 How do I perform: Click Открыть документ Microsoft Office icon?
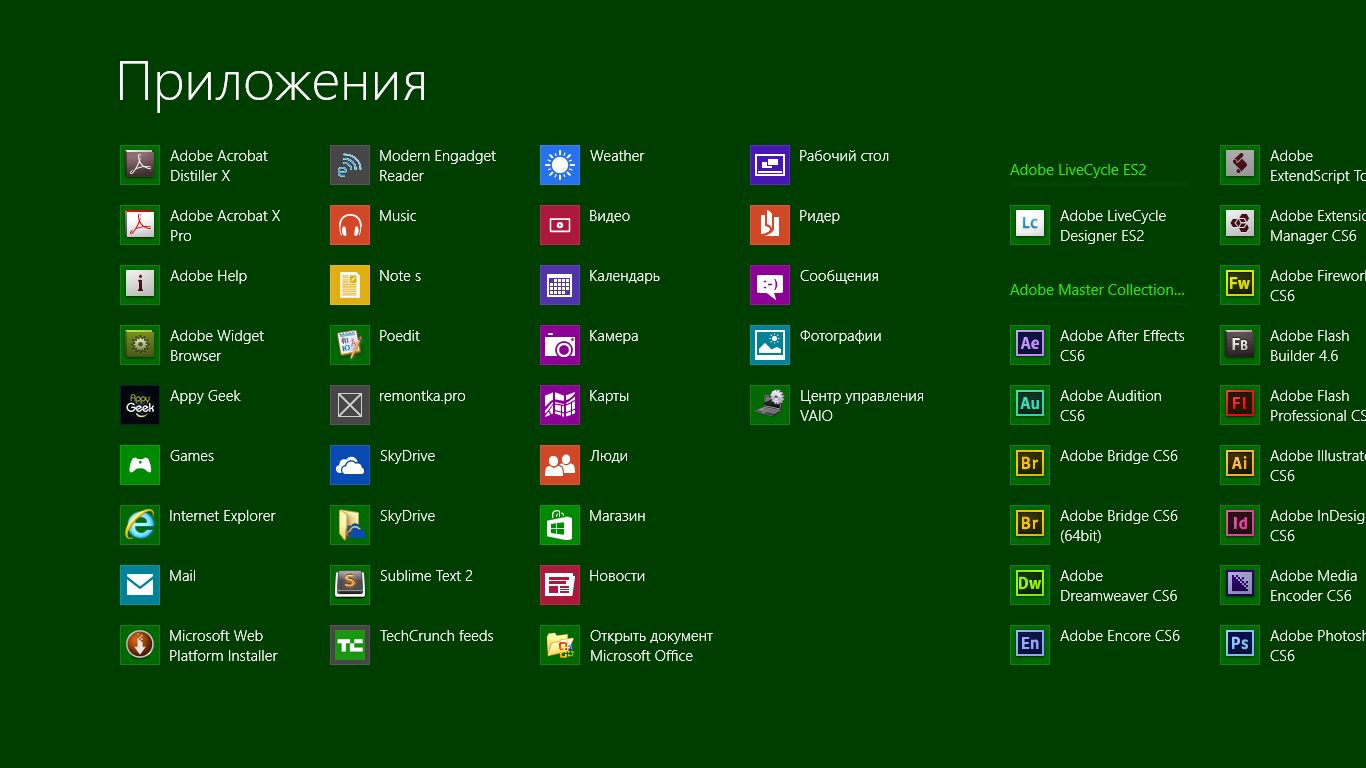[x=560, y=645]
